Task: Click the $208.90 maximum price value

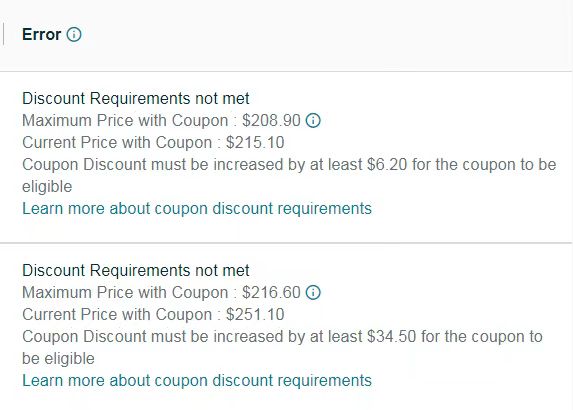Action: coord(272,120)
